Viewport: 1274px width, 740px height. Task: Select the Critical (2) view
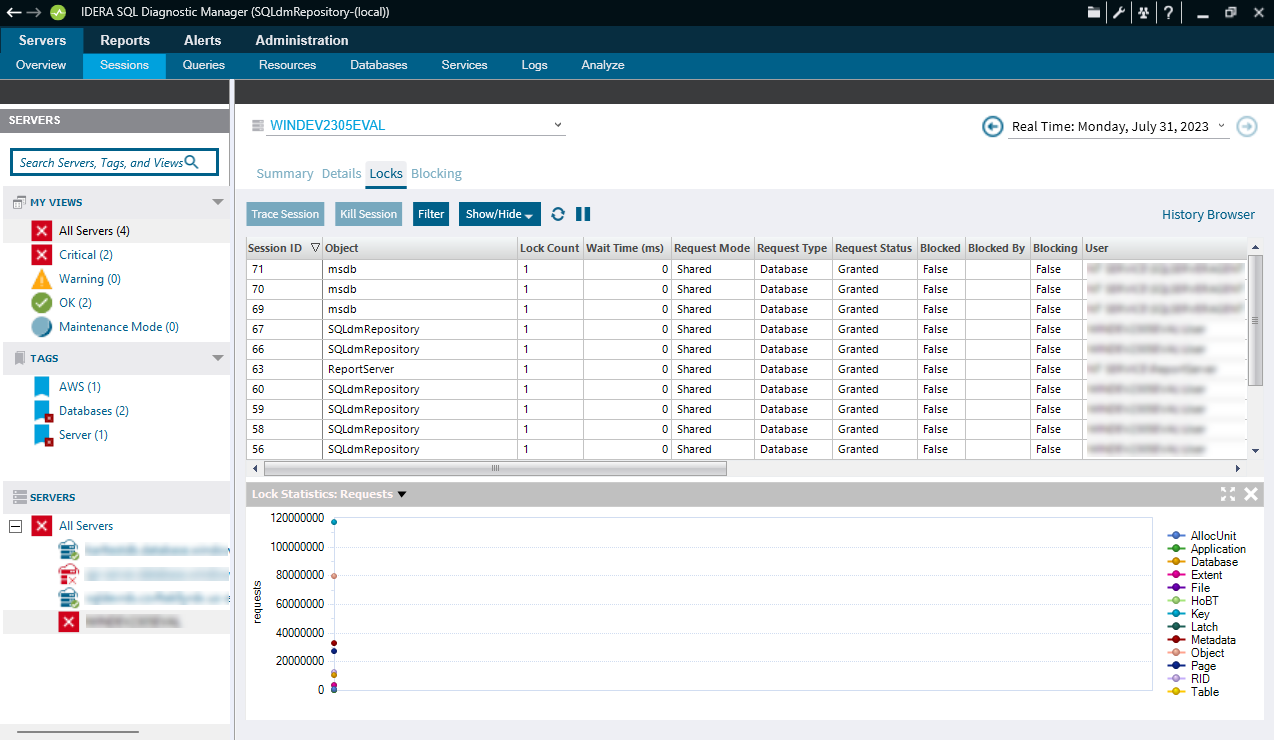85,255
